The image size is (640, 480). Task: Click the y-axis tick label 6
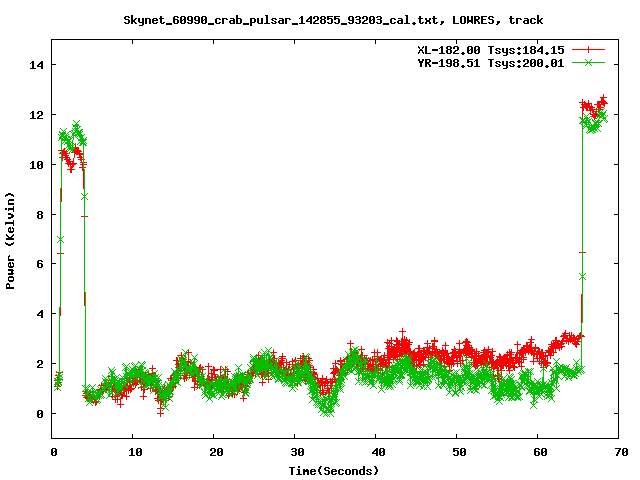coord(41,264)
